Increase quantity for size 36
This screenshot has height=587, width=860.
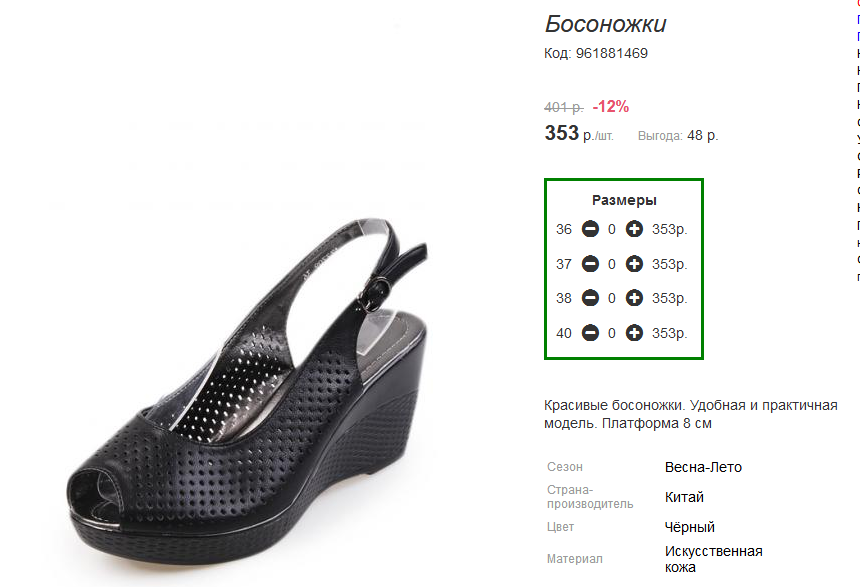[x=634, y=229]
